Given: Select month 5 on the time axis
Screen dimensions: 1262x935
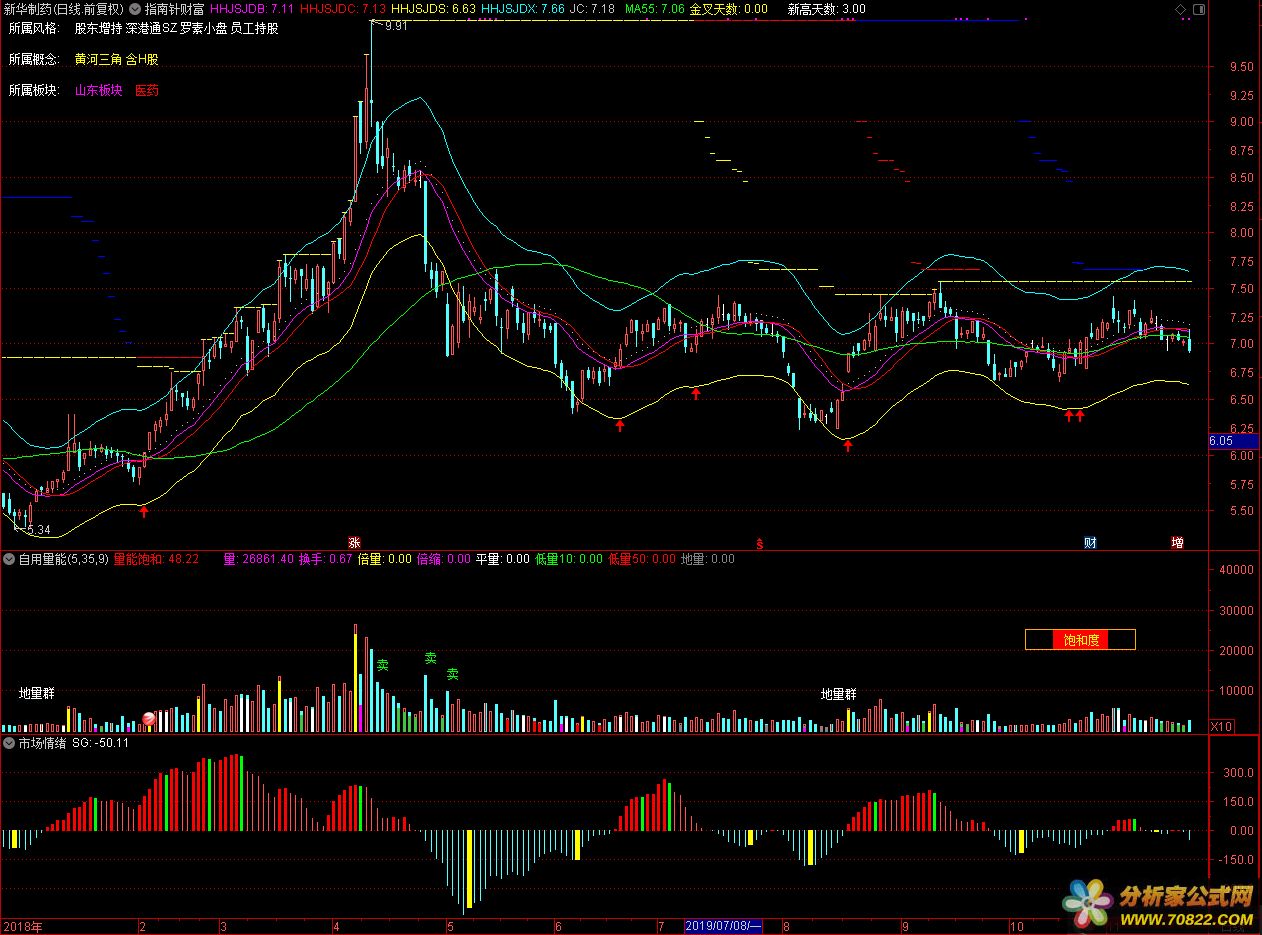Looking at the screenshot, I should click(451, 927).
